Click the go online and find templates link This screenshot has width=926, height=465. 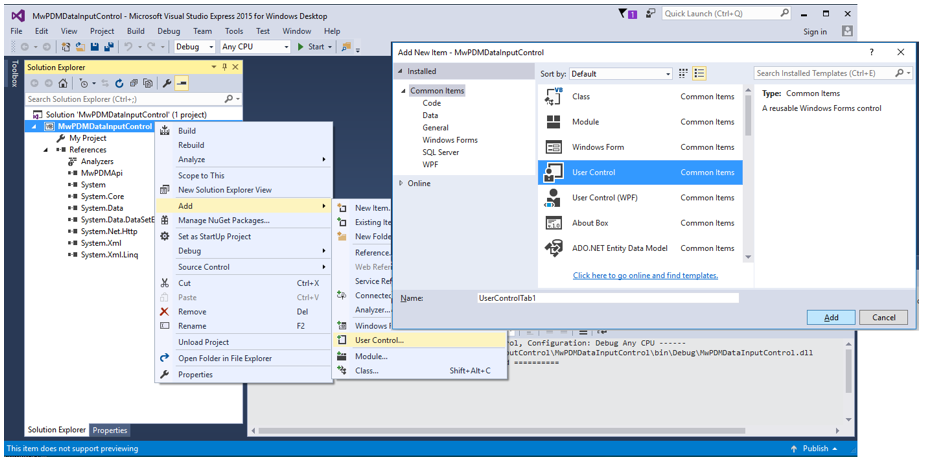[x=645, y=275]
